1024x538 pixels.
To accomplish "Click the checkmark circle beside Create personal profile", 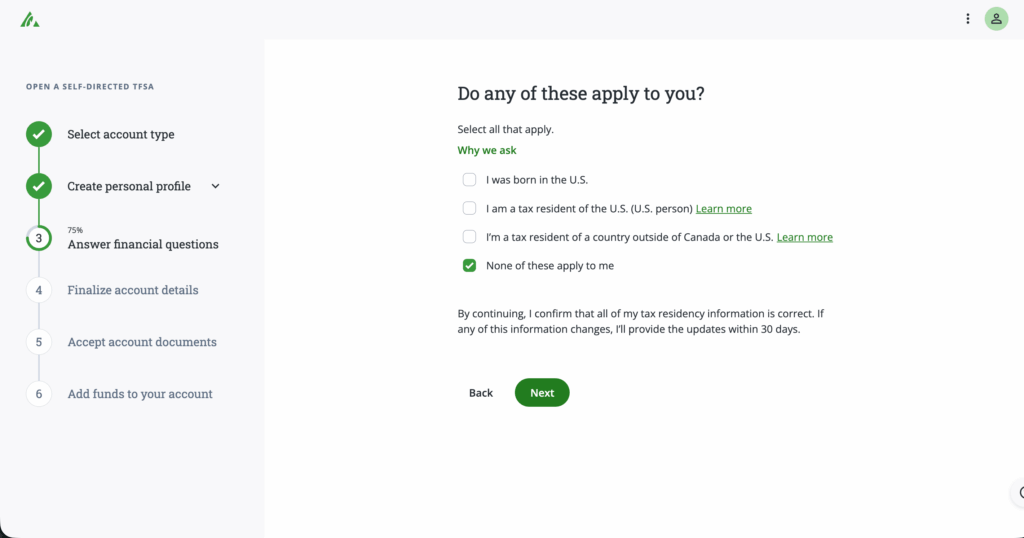I will pos(39,186).
